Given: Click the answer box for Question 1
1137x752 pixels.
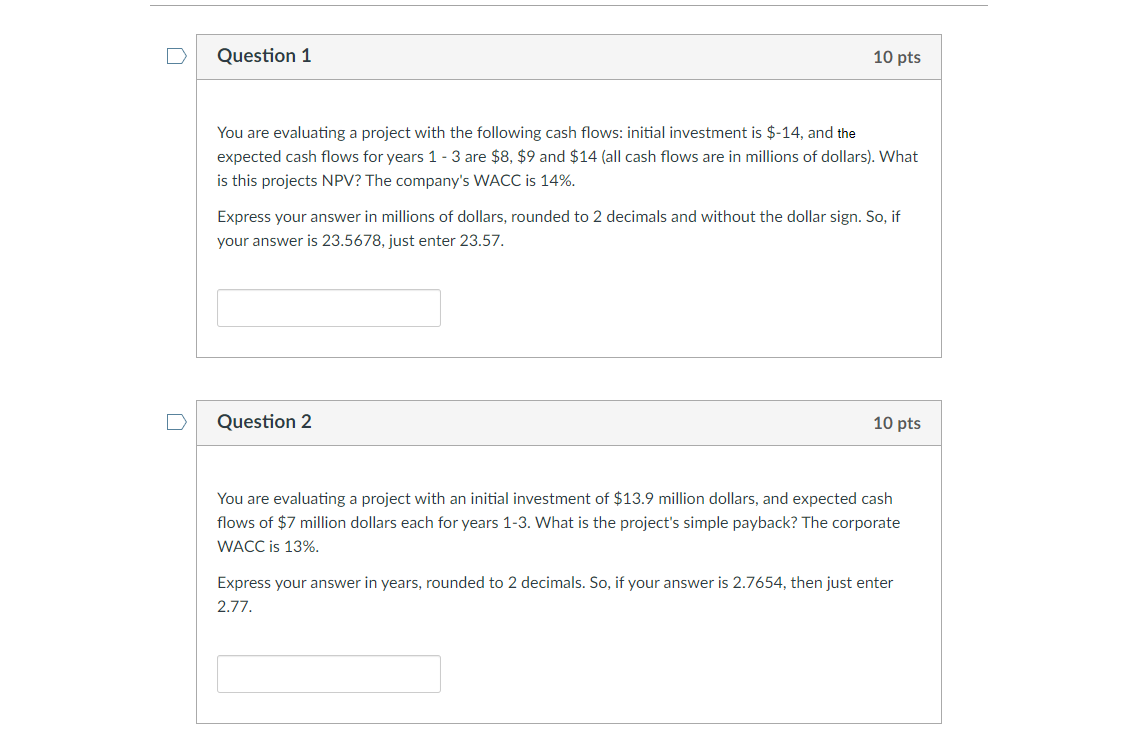Looking at the screenshot, I should [x=329, y=308].
